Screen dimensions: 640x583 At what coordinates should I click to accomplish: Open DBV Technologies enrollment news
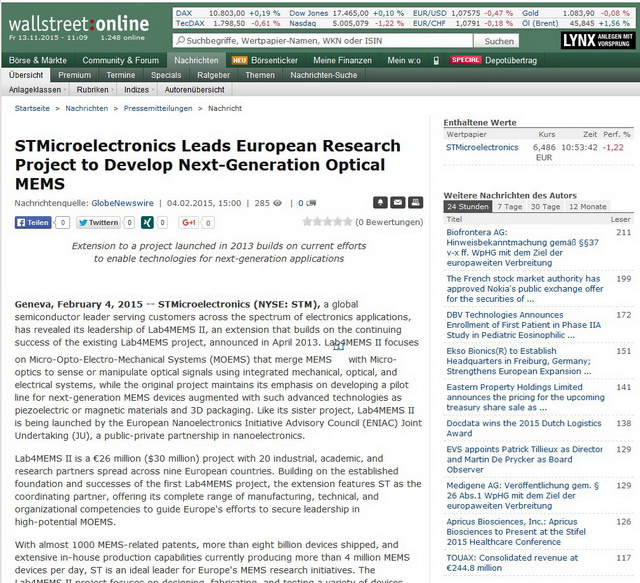click(524, 325)
